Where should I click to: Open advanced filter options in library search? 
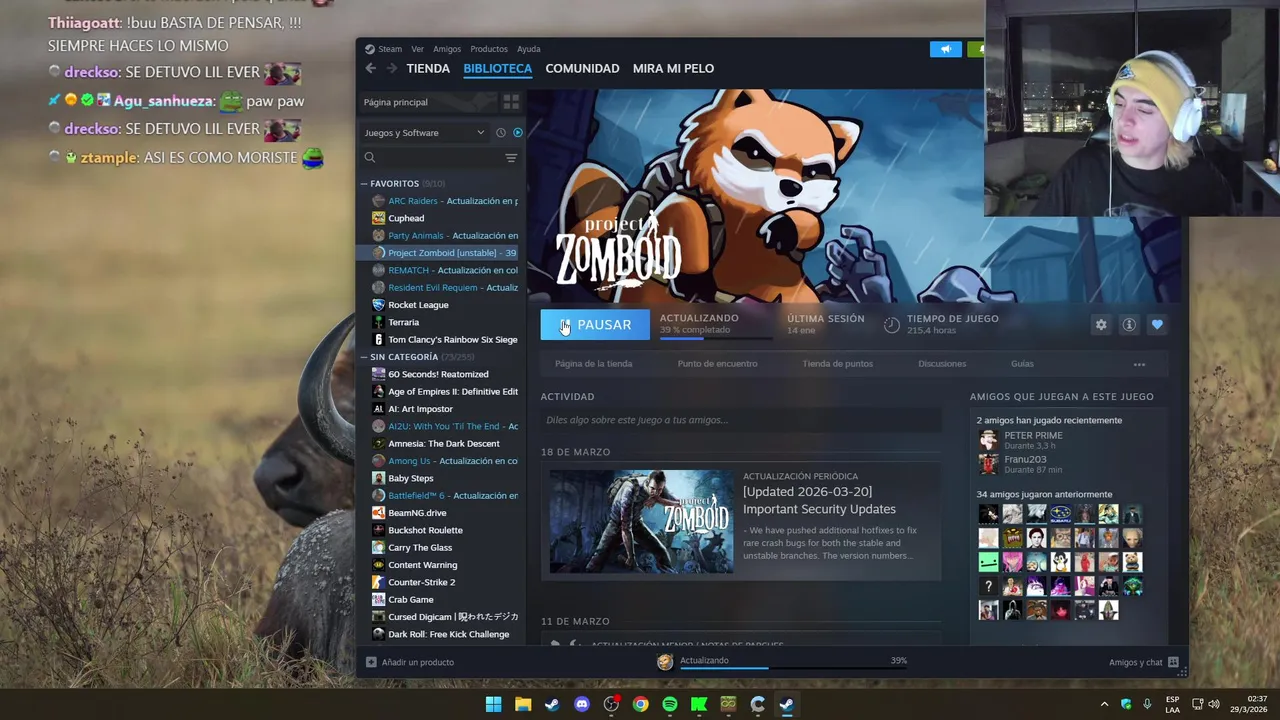(511, 157)
